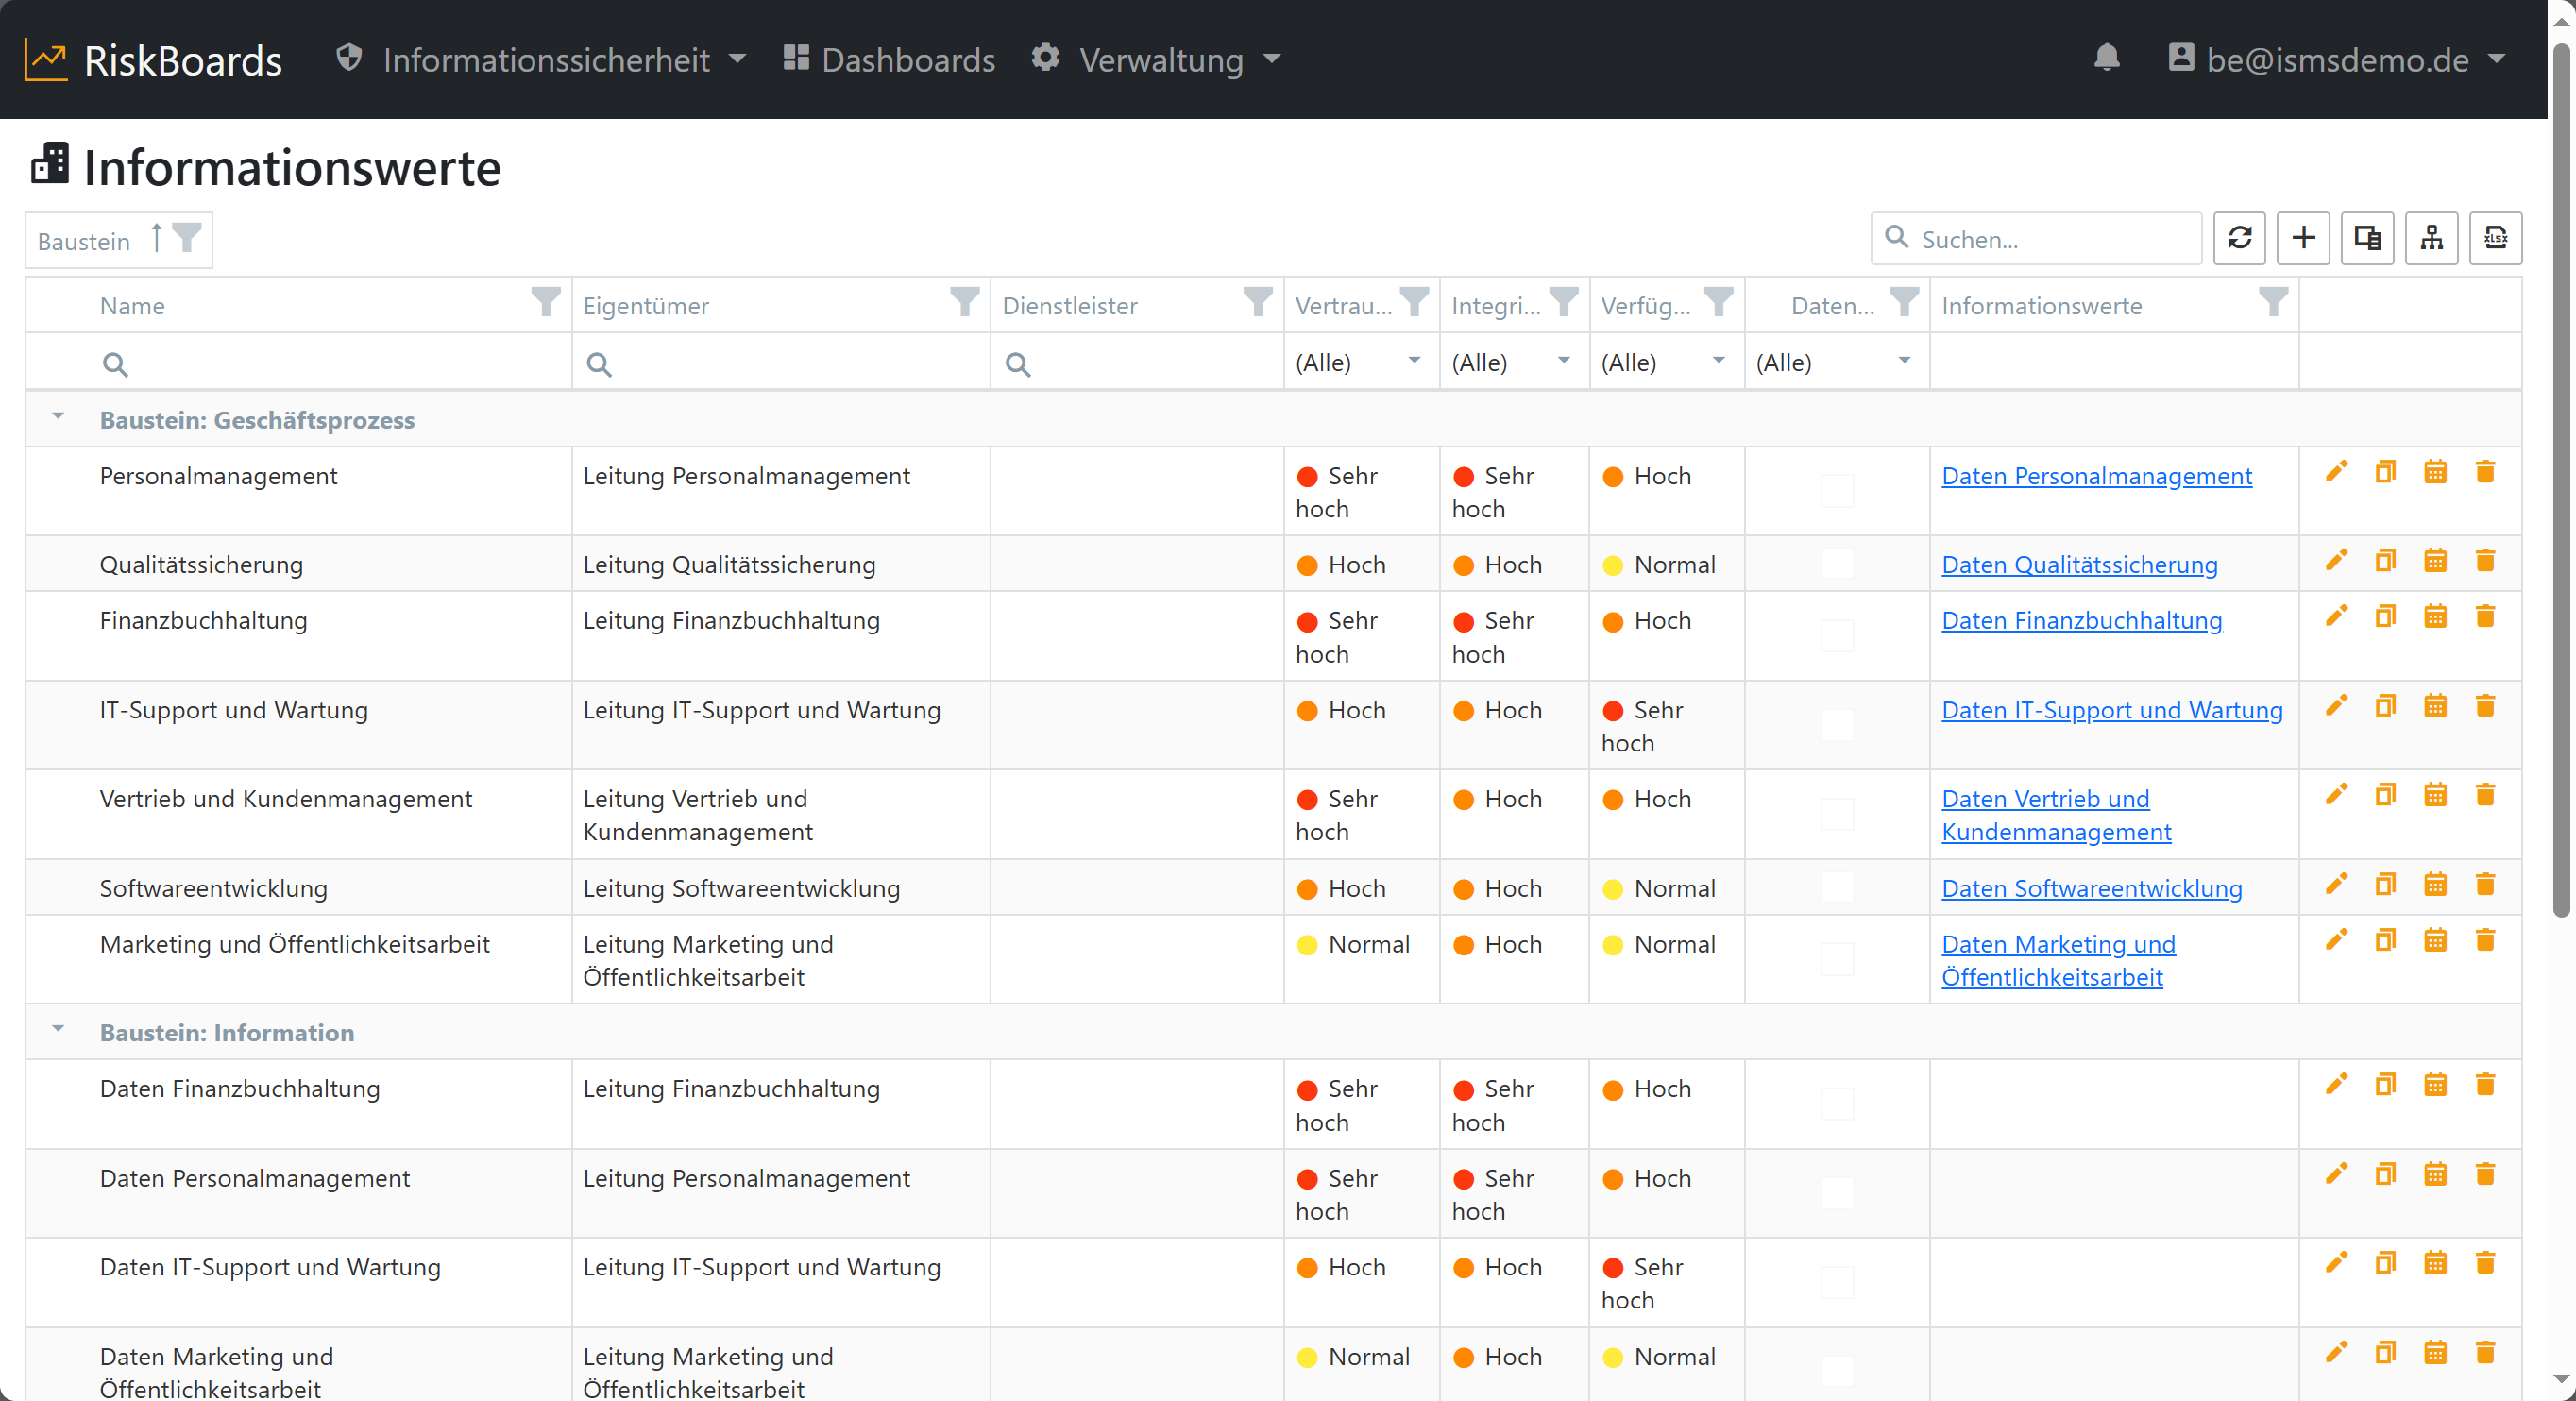Open filter on the Vertrau... column header

pos(1414,302)
